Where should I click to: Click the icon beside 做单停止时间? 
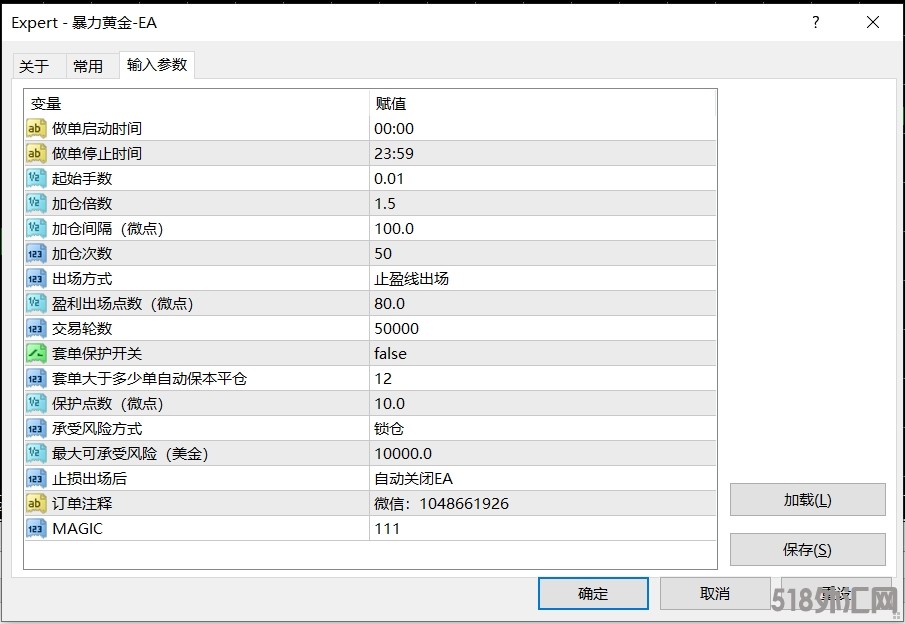tap(36, 153)
